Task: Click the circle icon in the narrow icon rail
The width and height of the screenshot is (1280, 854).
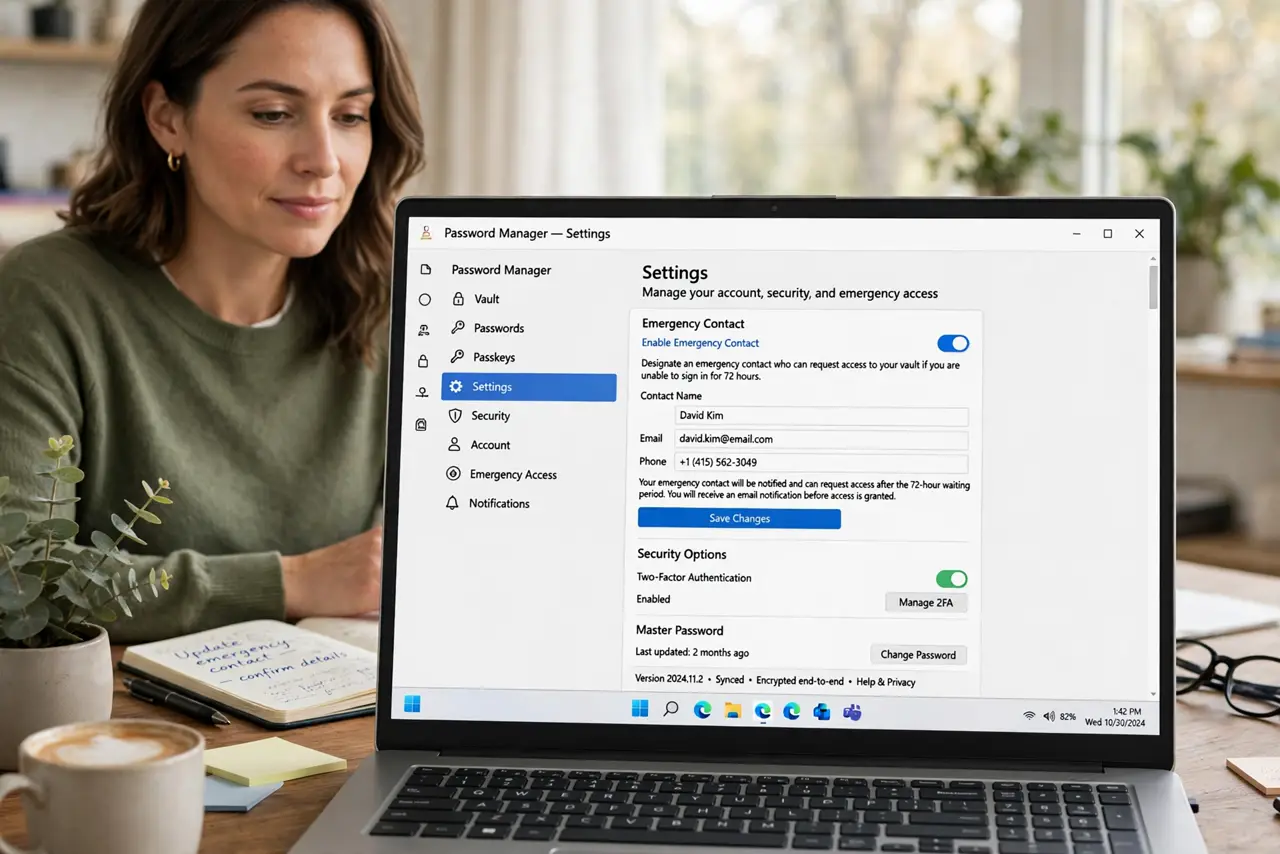Action: (x=425, y=299)
